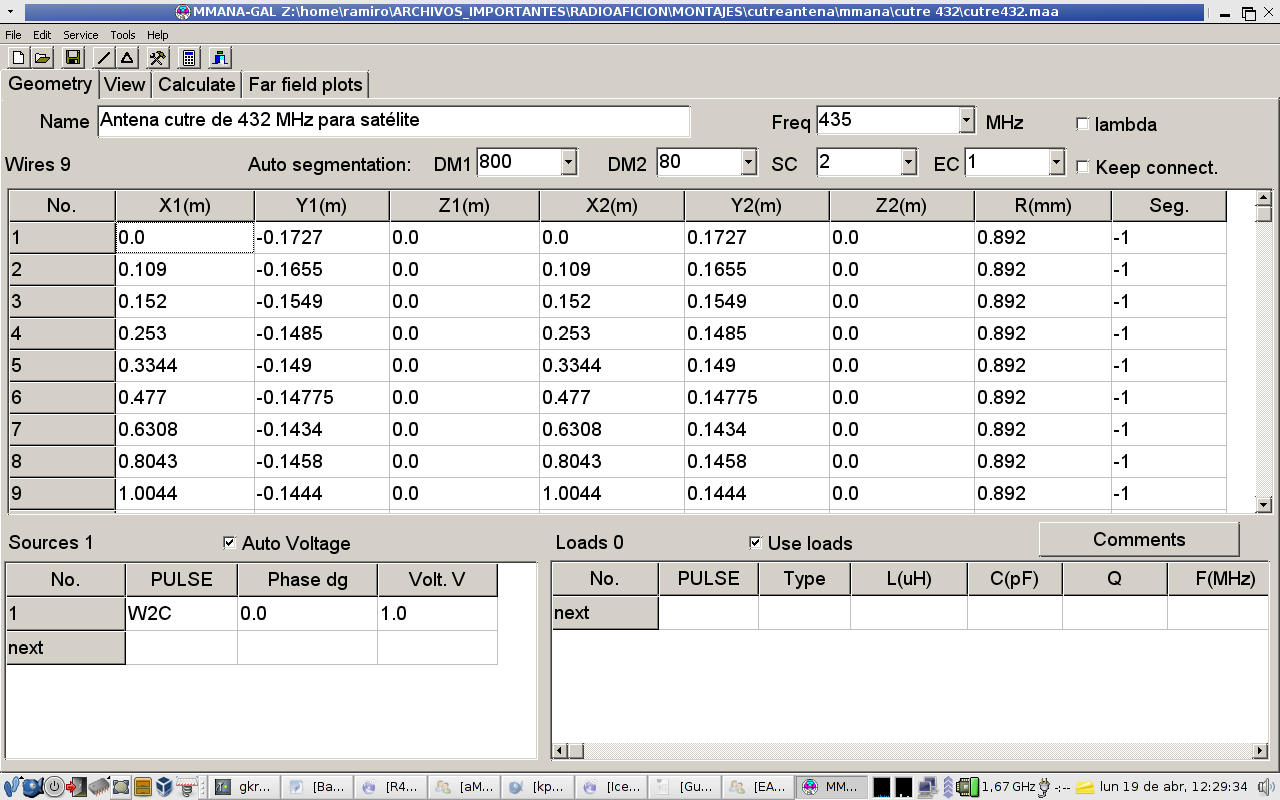Screen dimensions: 1280x800
Task: Open the Service menu
Action: click(x=80, y=35)
